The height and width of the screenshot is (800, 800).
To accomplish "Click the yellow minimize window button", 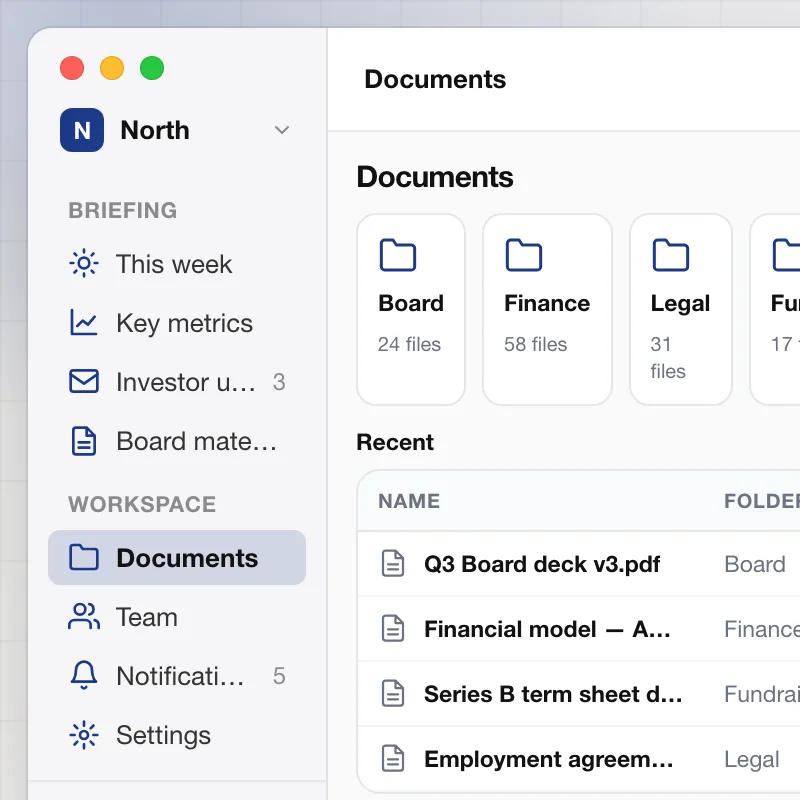I will tap(112, 68).
